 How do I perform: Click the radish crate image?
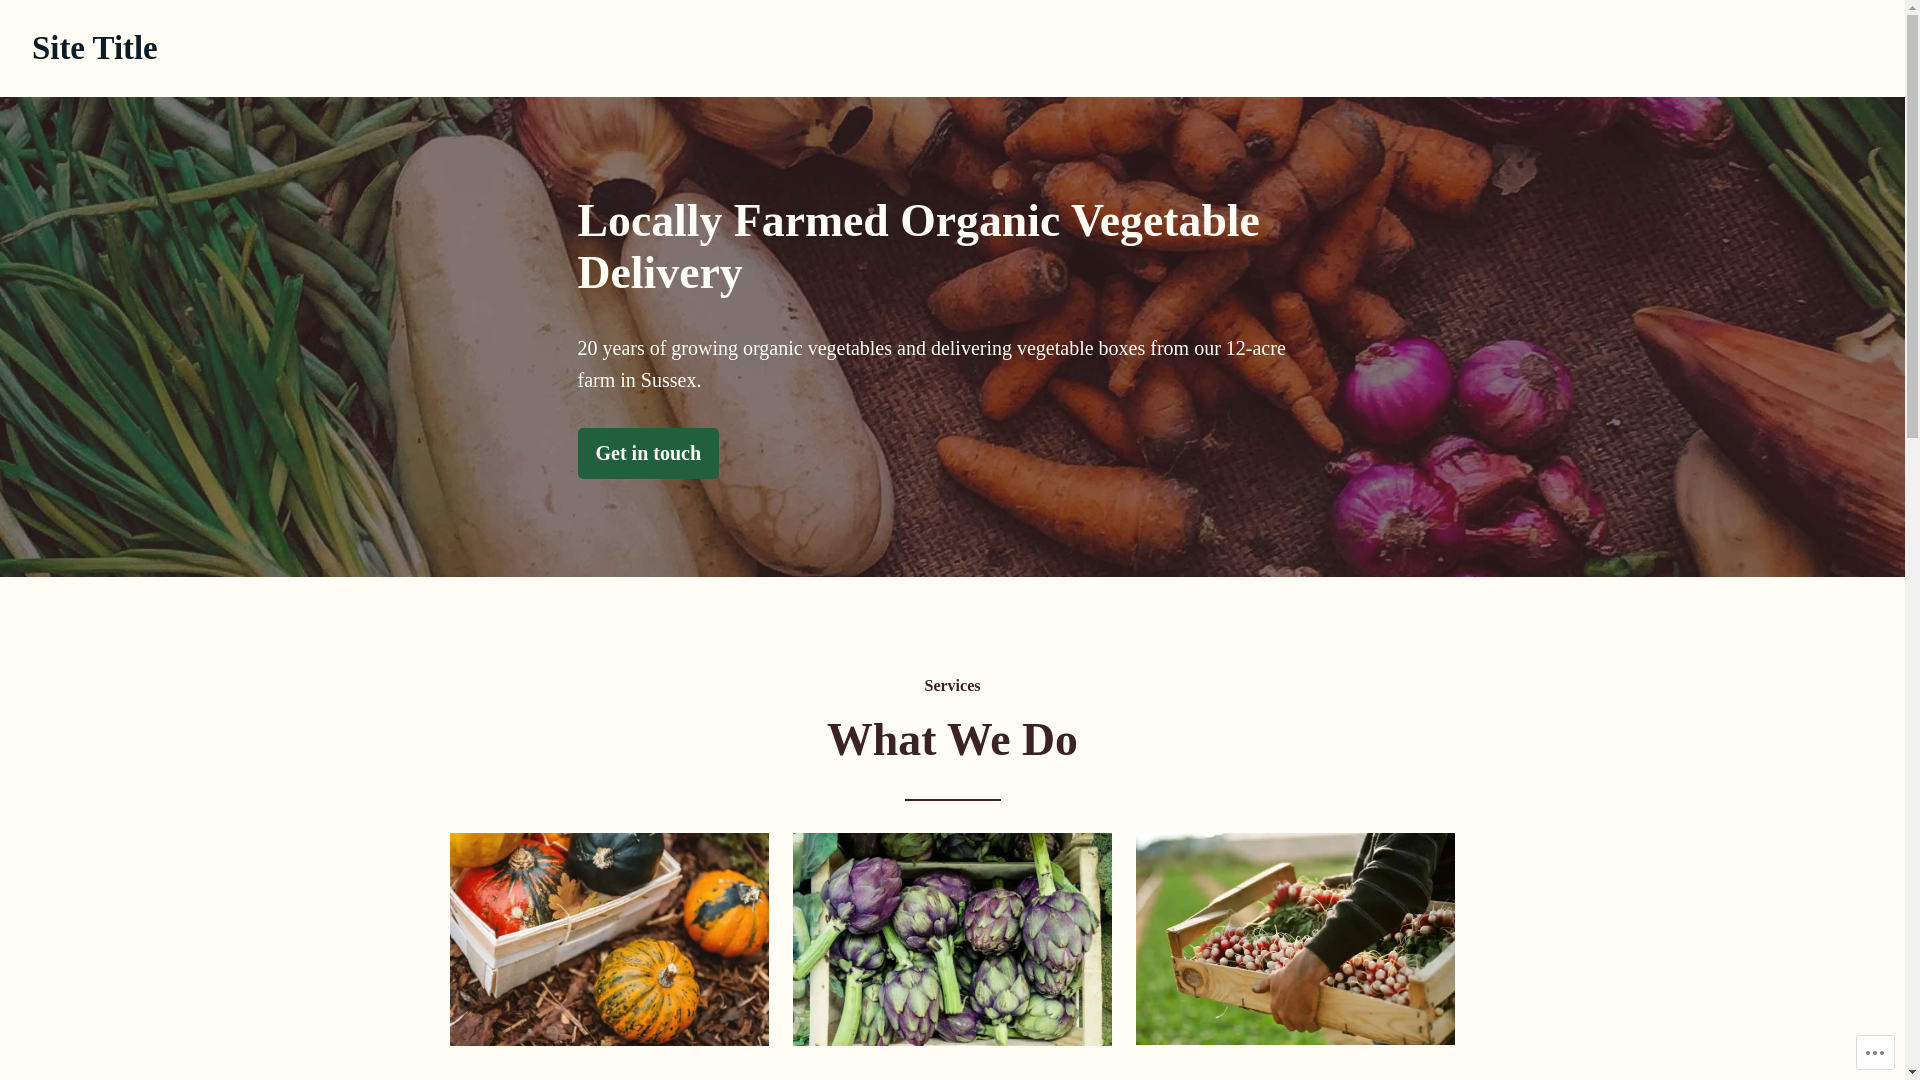[x=1295, y=939]
